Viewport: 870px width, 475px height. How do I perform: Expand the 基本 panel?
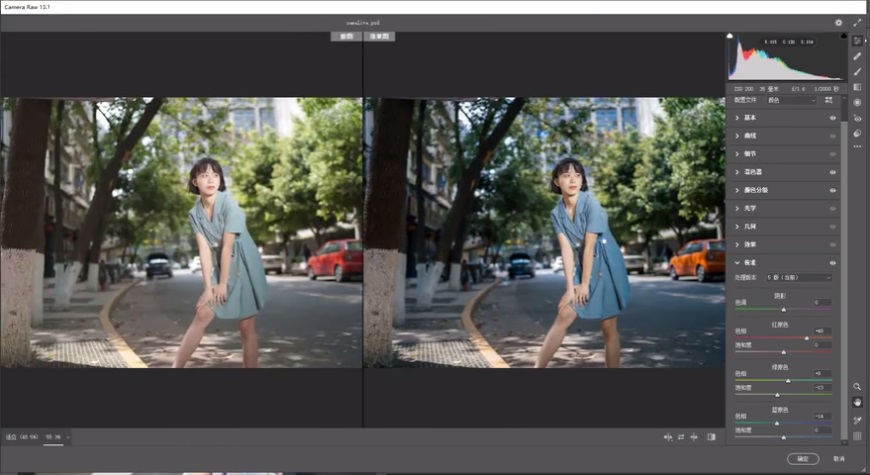click(x=737, y=118)
